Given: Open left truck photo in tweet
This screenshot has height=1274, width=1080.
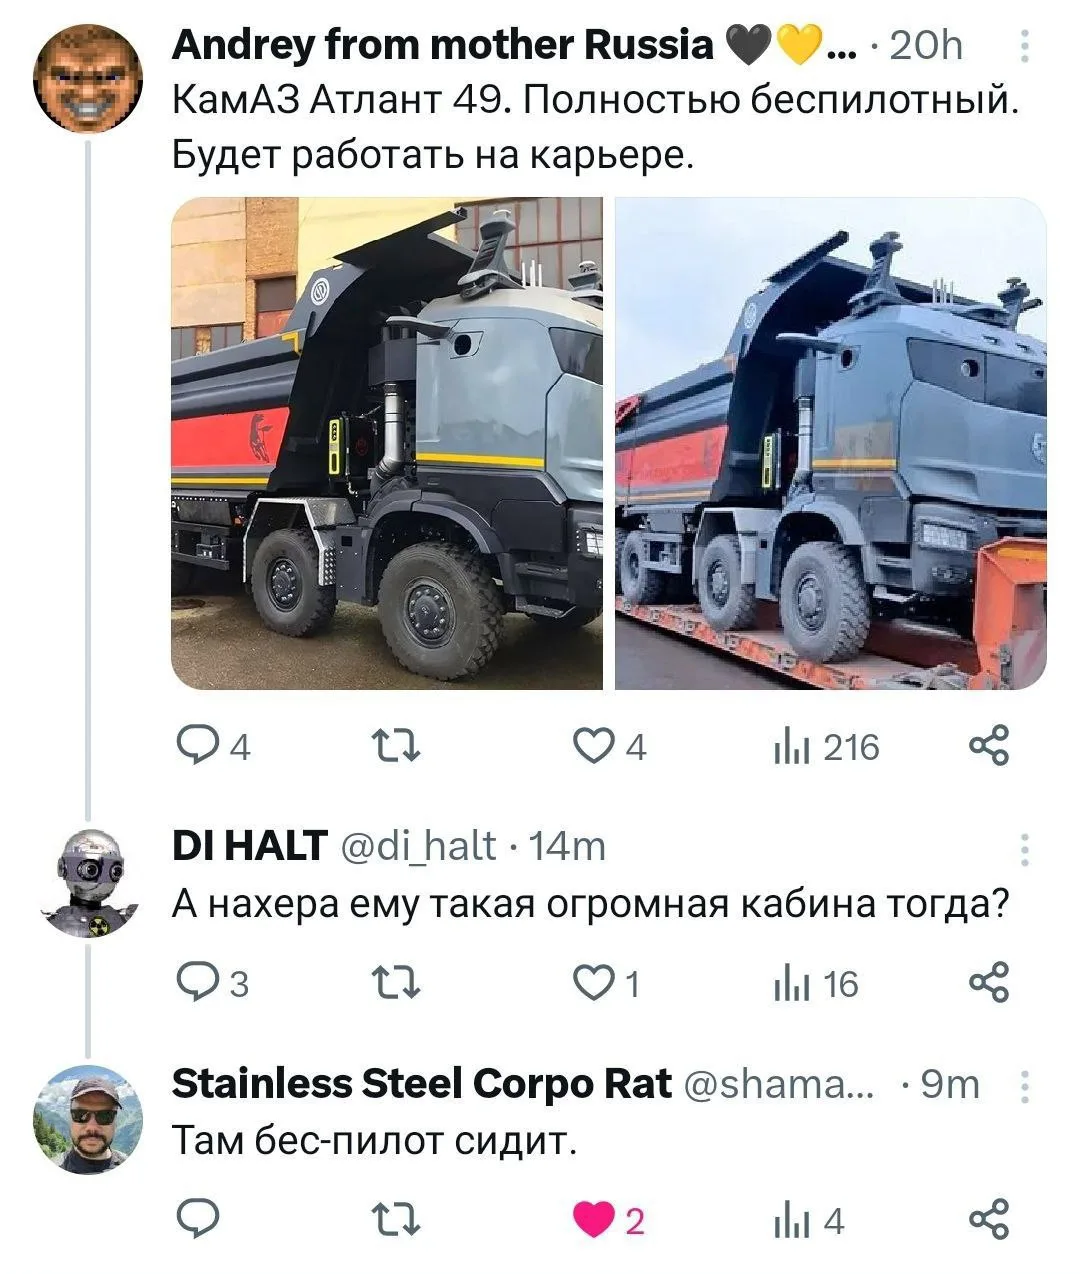Looking at the screenshot, I should pyautogui.click(x=387, y=443).
